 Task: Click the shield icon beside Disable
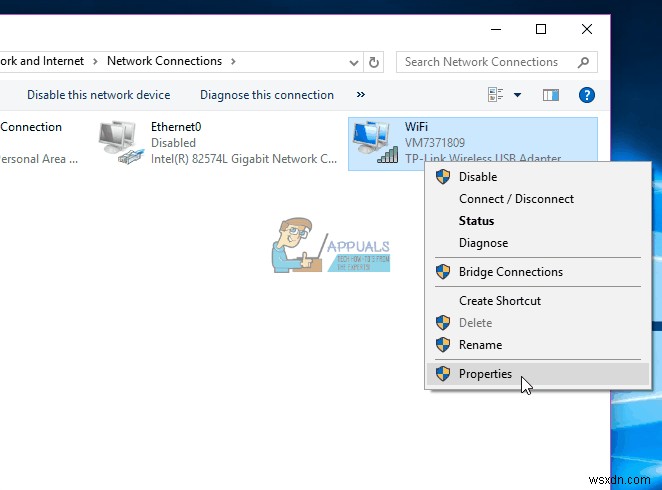point(443,177)
